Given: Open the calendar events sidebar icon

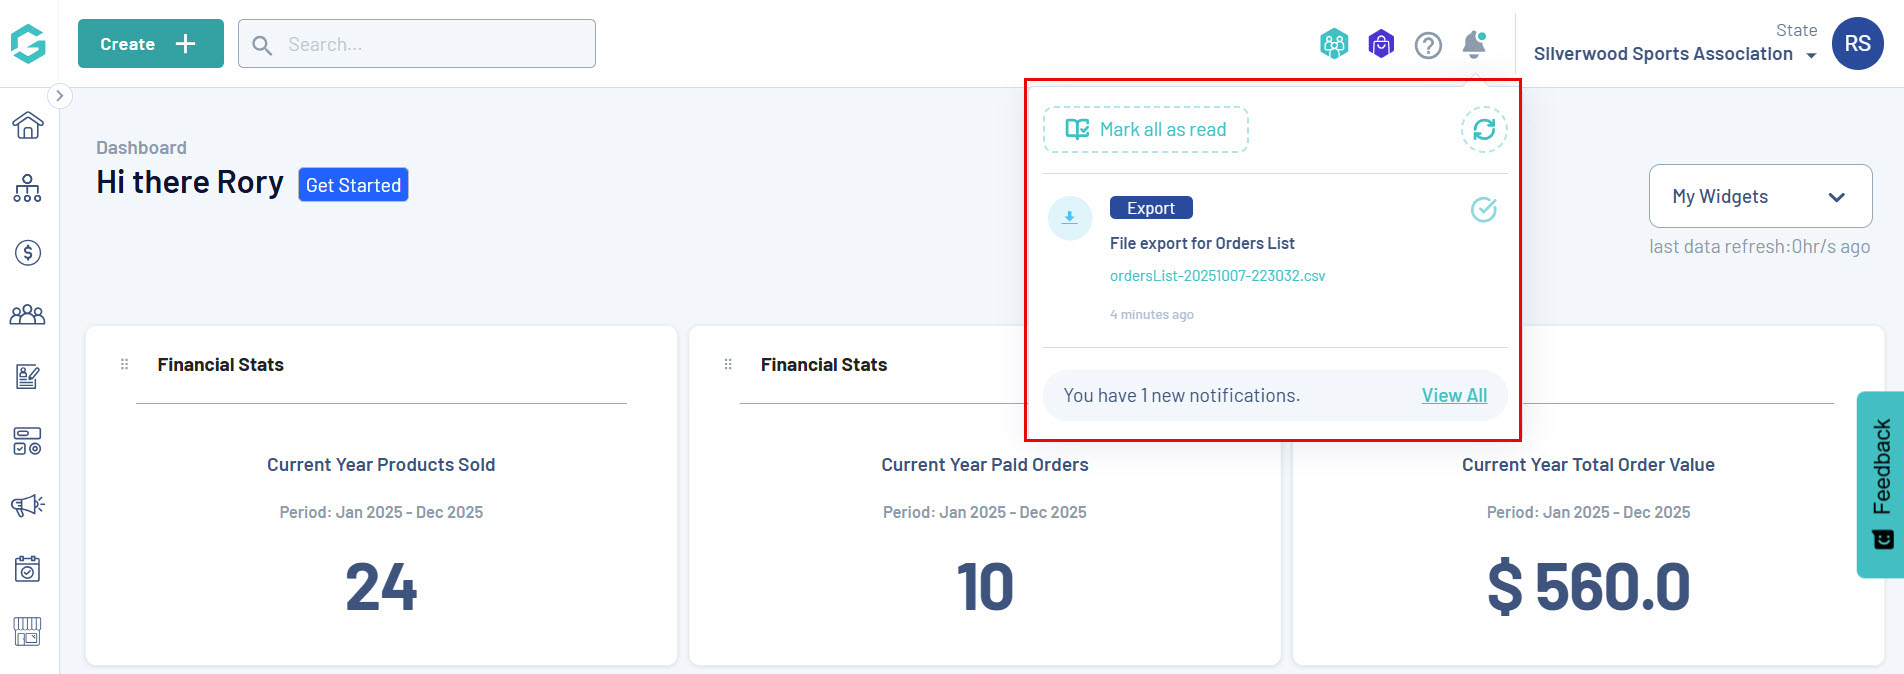Looking at the screenshot, I should click(x=28, y=568).
